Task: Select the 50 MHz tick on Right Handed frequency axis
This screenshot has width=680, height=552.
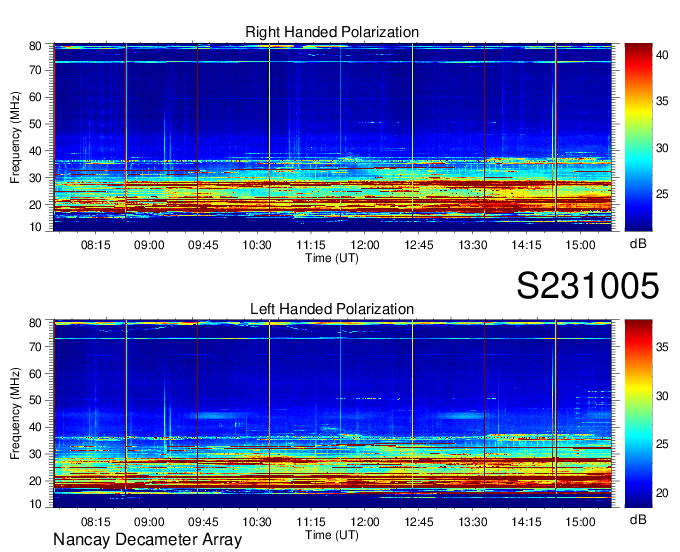Action: [x=35, y=124]
